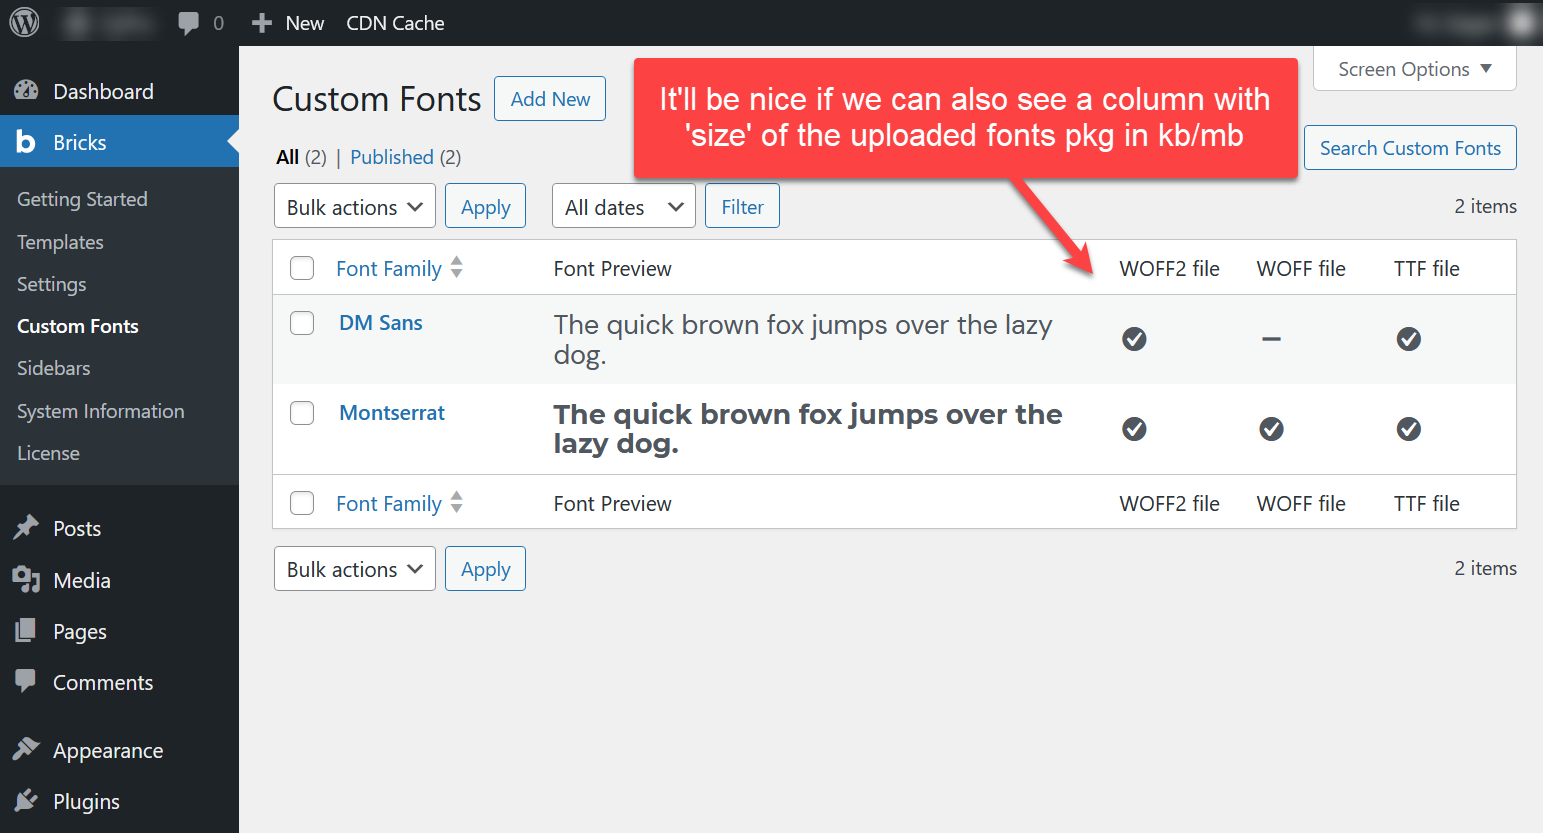Open the DM Sans font entry
The width and height of the screenshot is (1543, 833).
(x=381, y=323)
